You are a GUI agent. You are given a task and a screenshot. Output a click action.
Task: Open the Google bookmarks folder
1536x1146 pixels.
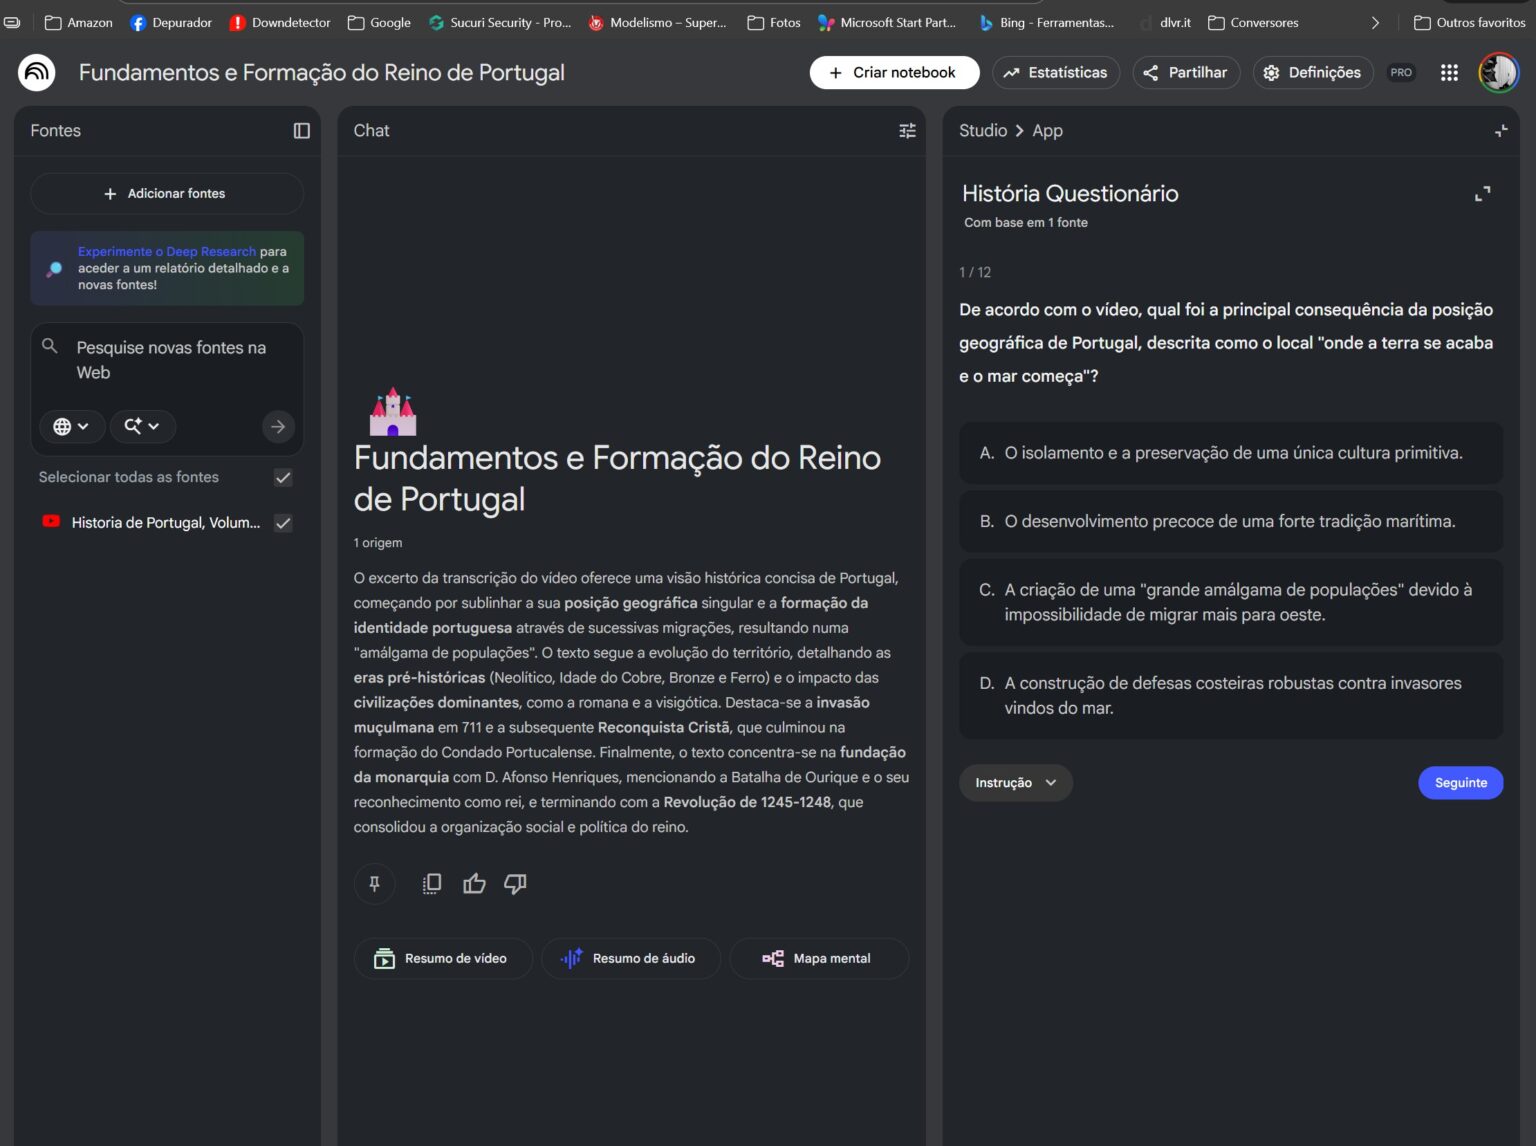pyautogui.click(x=379, y=22)
